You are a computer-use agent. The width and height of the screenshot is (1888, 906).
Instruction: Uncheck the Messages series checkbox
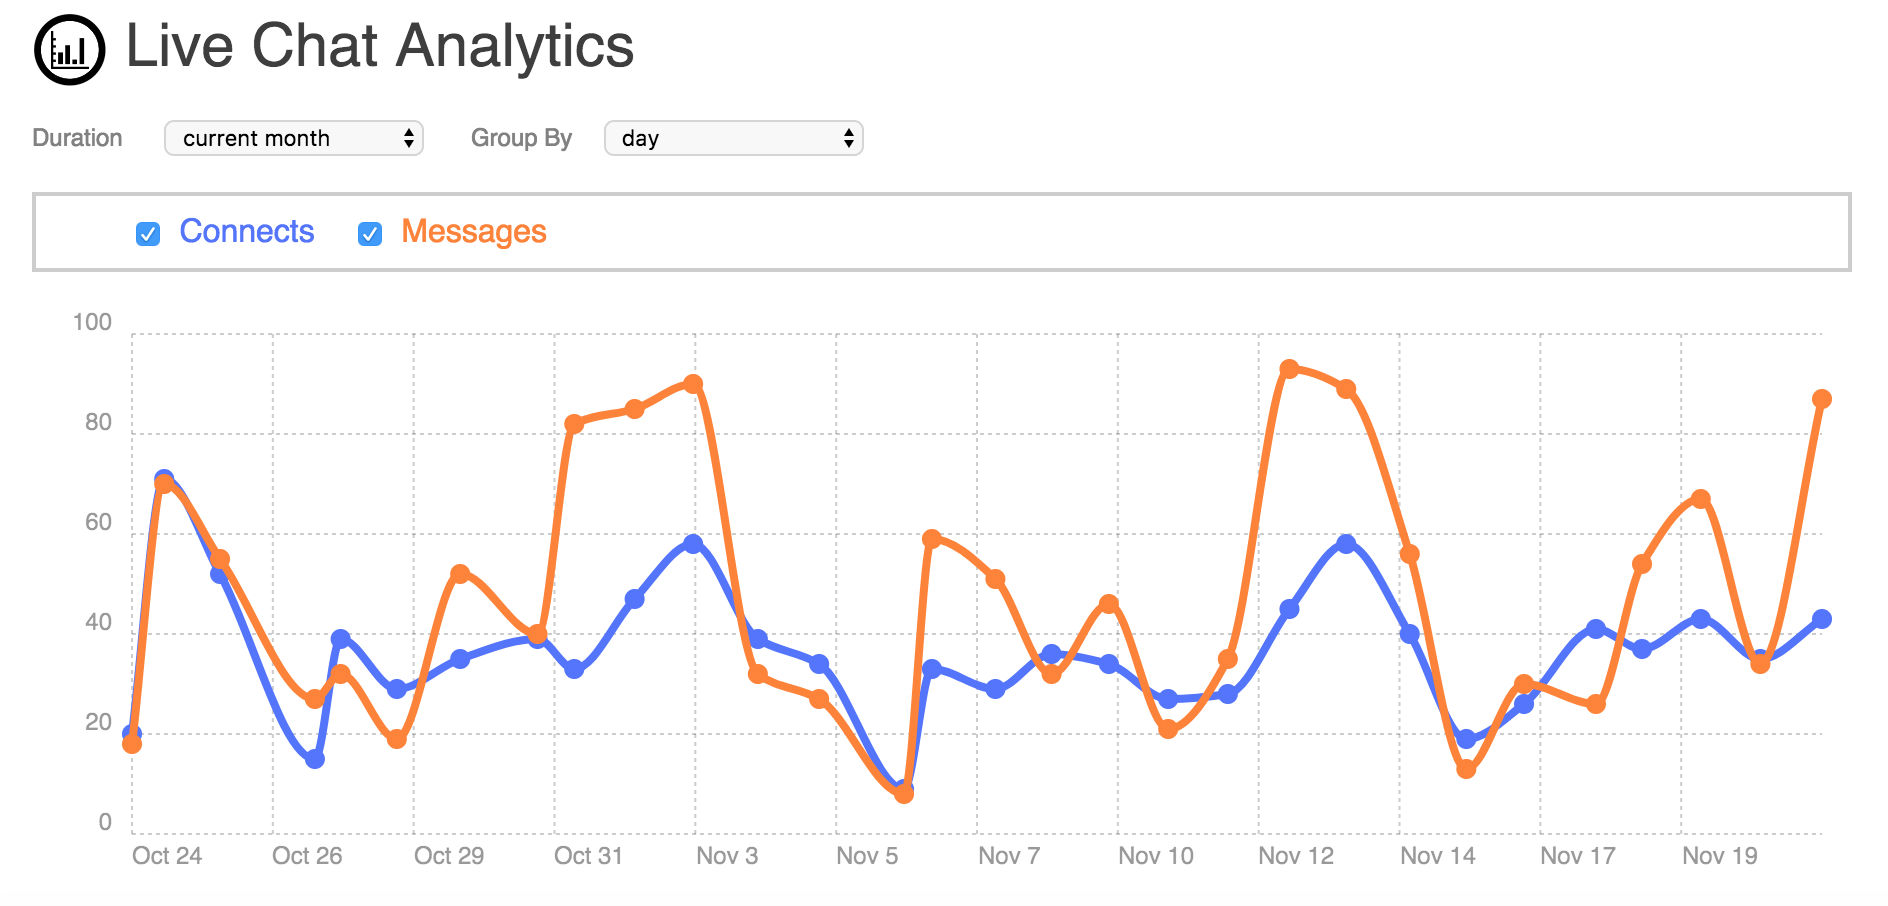[370, 234]
